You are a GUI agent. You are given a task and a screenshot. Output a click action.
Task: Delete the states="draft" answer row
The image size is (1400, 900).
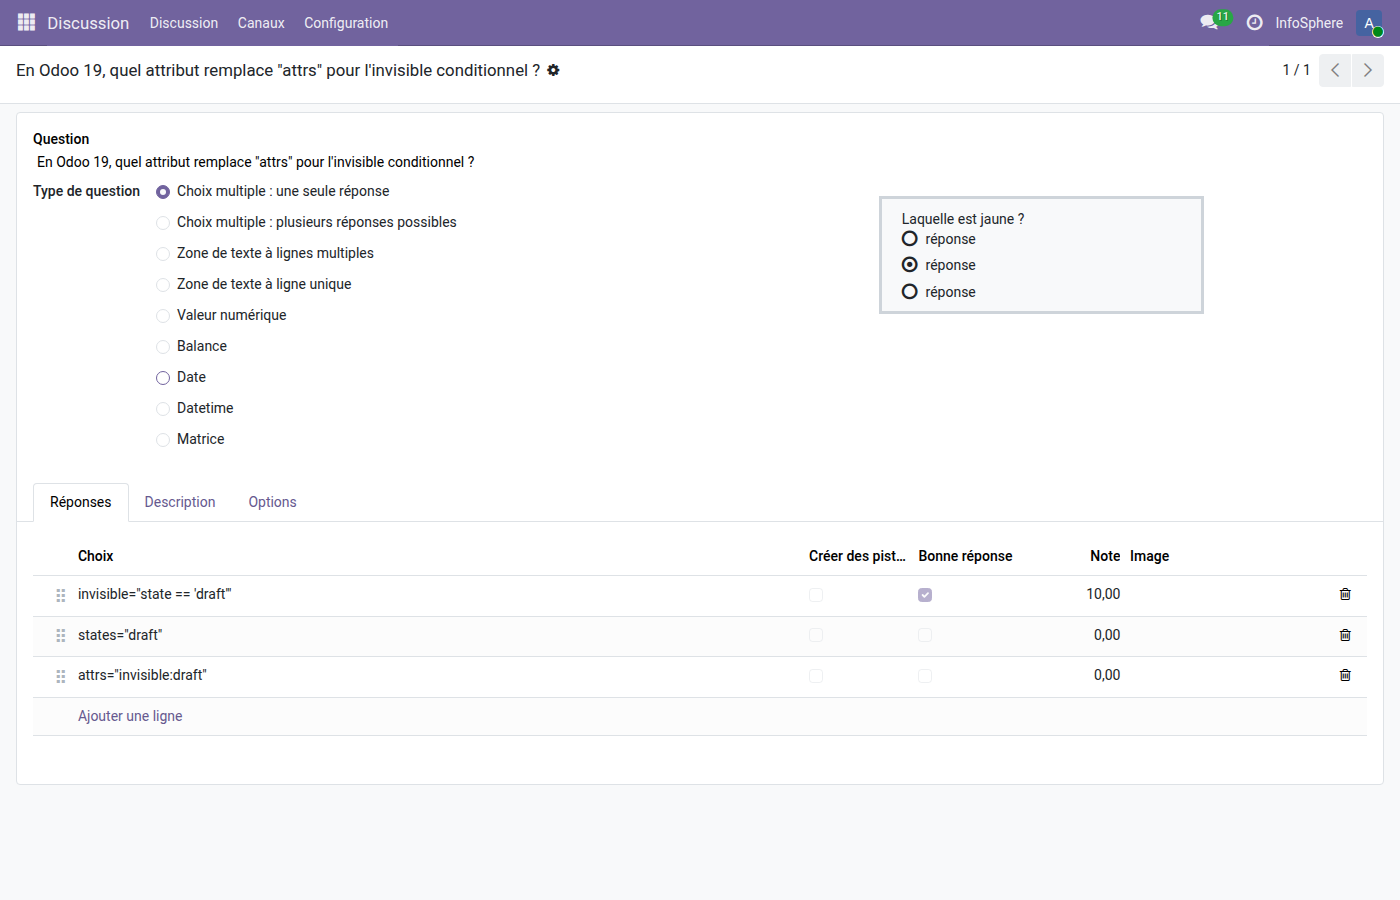tap(1345, 635)
